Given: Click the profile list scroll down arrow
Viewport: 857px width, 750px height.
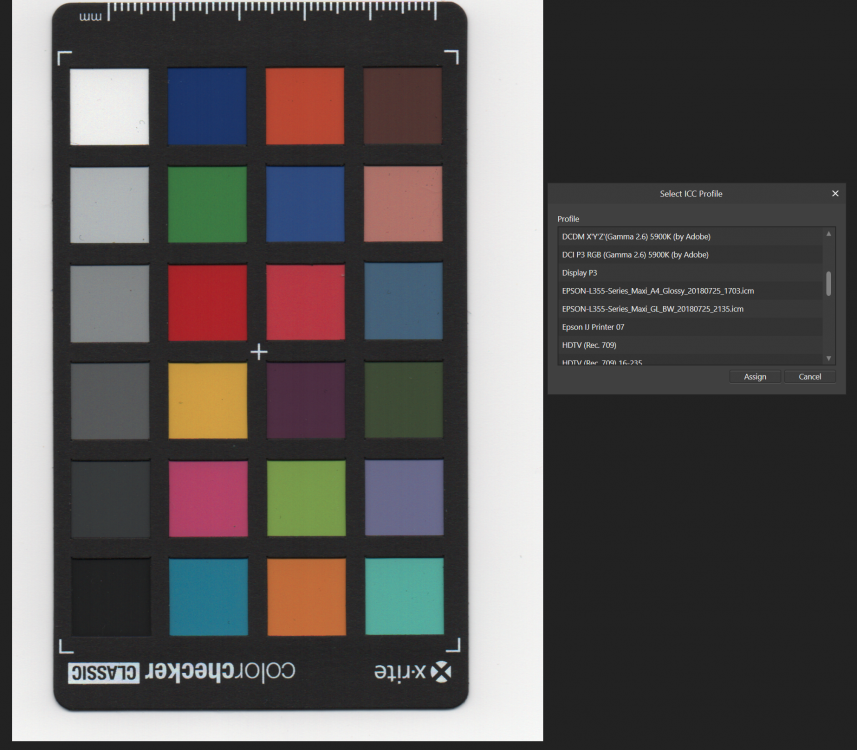Looking at the screenshot, I should point(828,358).
